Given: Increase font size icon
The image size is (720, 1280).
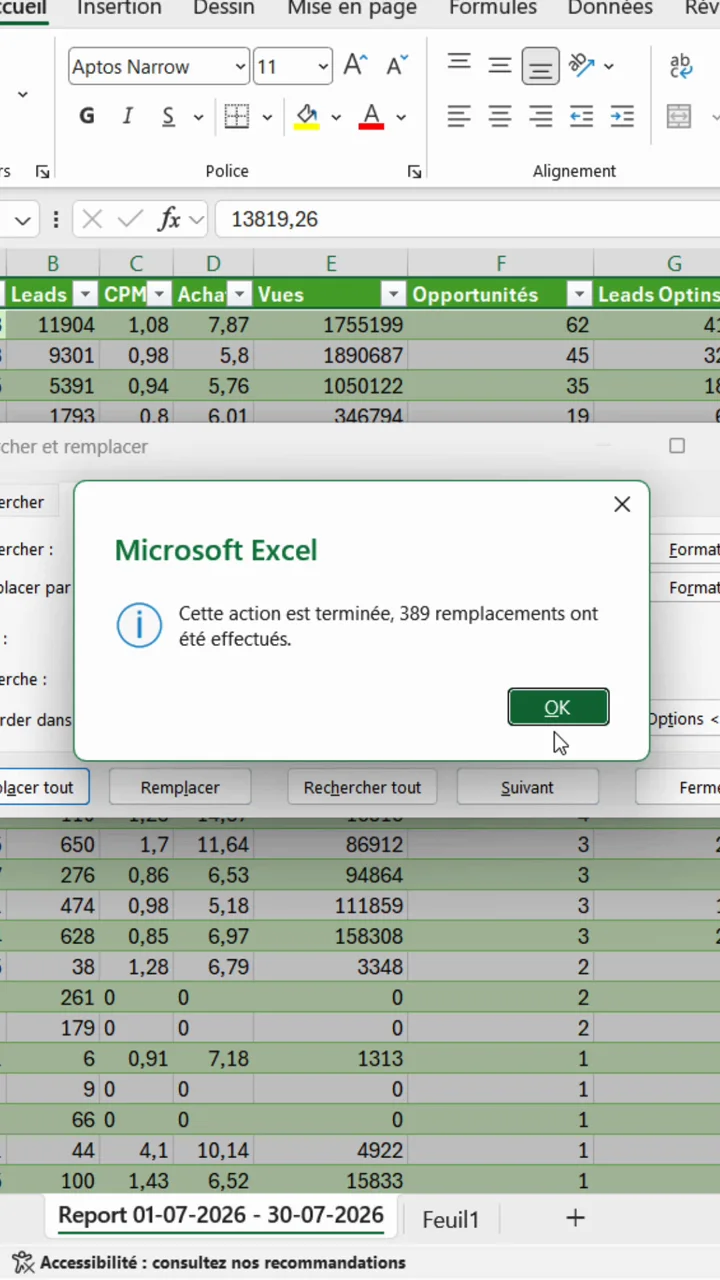Looking at the screenshot, I should pyautogui.click(x=356, y=66).
